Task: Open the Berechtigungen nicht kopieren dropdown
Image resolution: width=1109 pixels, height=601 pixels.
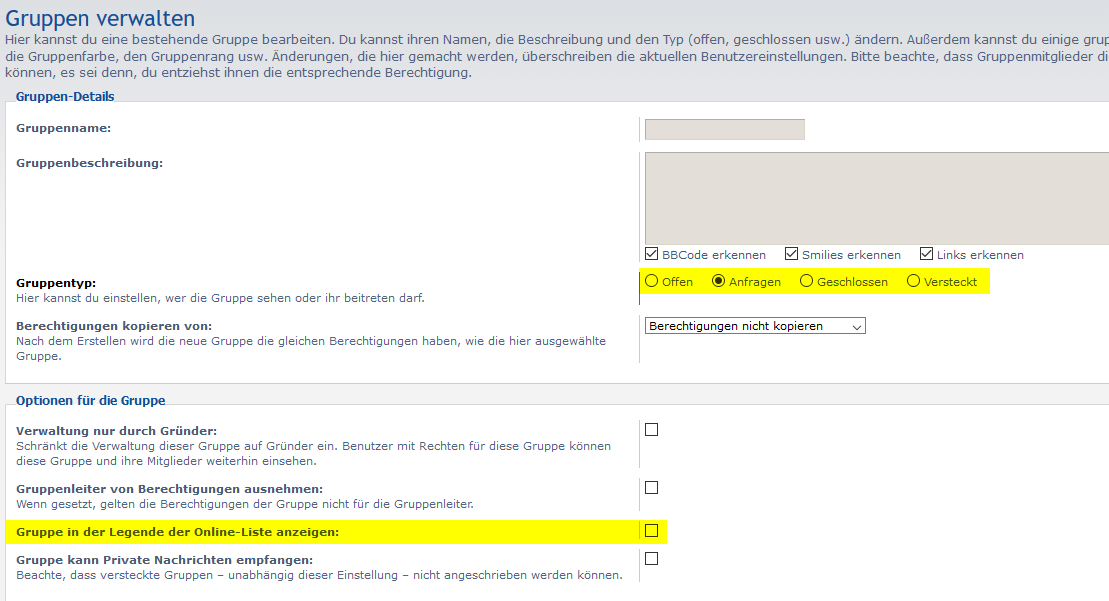Action: click(x=755, y=326)
